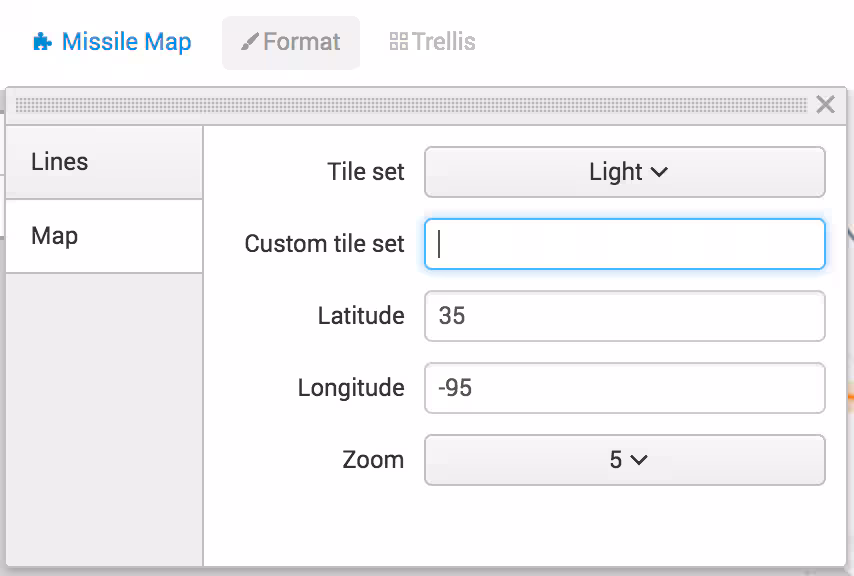Click the chevron arrow beside Light
The width and height of the screenshot is (854, 576).
[x=659, y=172]
